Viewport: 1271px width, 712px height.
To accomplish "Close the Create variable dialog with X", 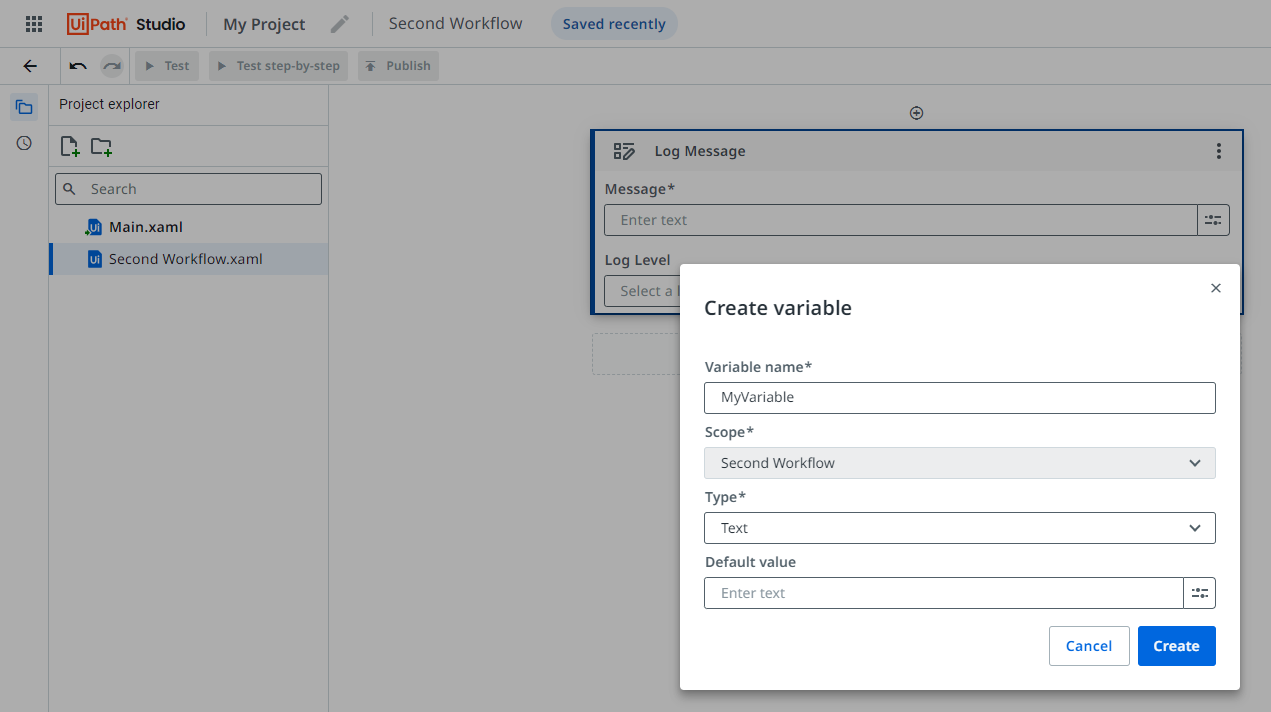I will (1215, 288).
